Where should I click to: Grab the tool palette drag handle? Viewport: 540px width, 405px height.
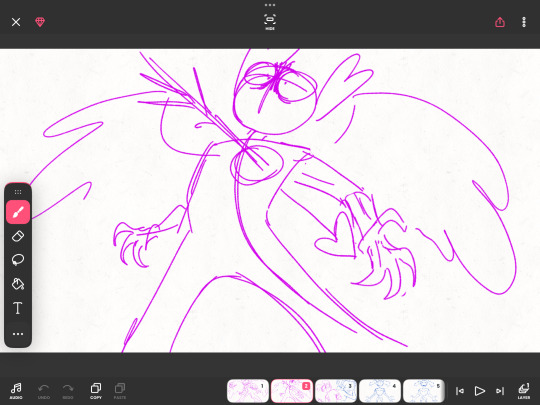point(18,192)
